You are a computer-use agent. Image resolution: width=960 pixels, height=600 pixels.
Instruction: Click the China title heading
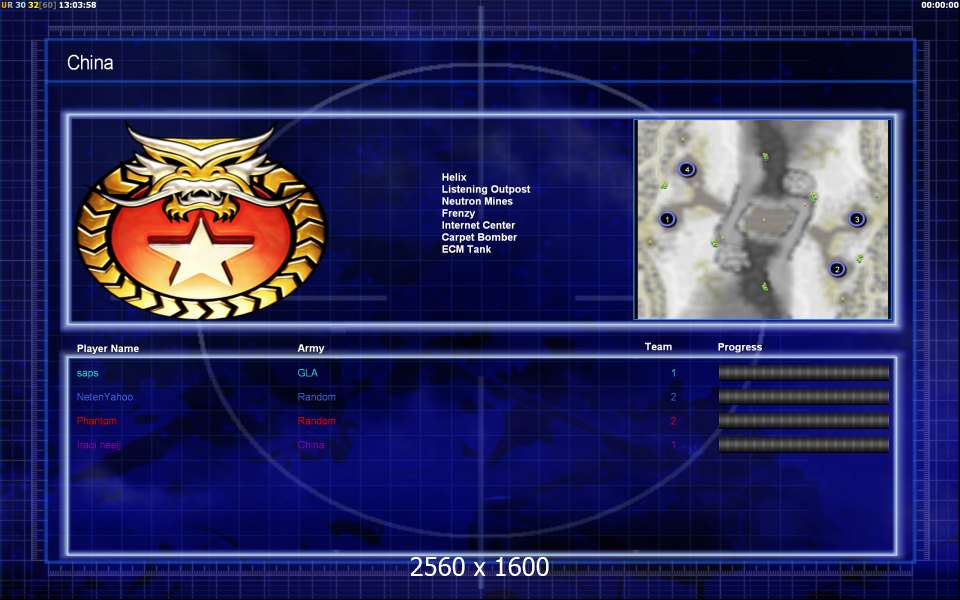90,62
